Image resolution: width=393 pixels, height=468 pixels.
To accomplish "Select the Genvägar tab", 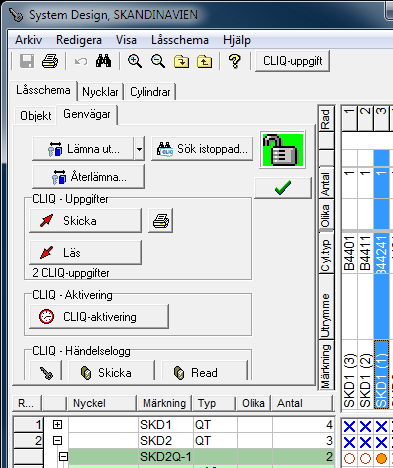I will (x=87, y=114).
